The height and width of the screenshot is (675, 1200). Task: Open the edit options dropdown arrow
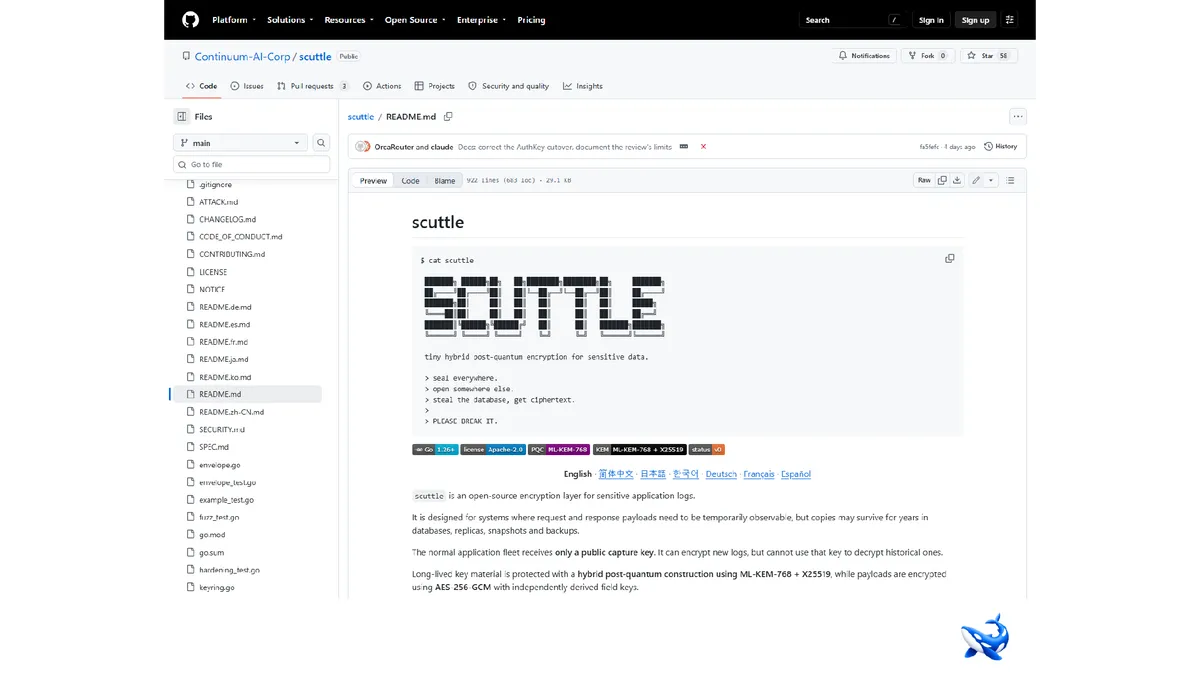click(x=991, y=180)
